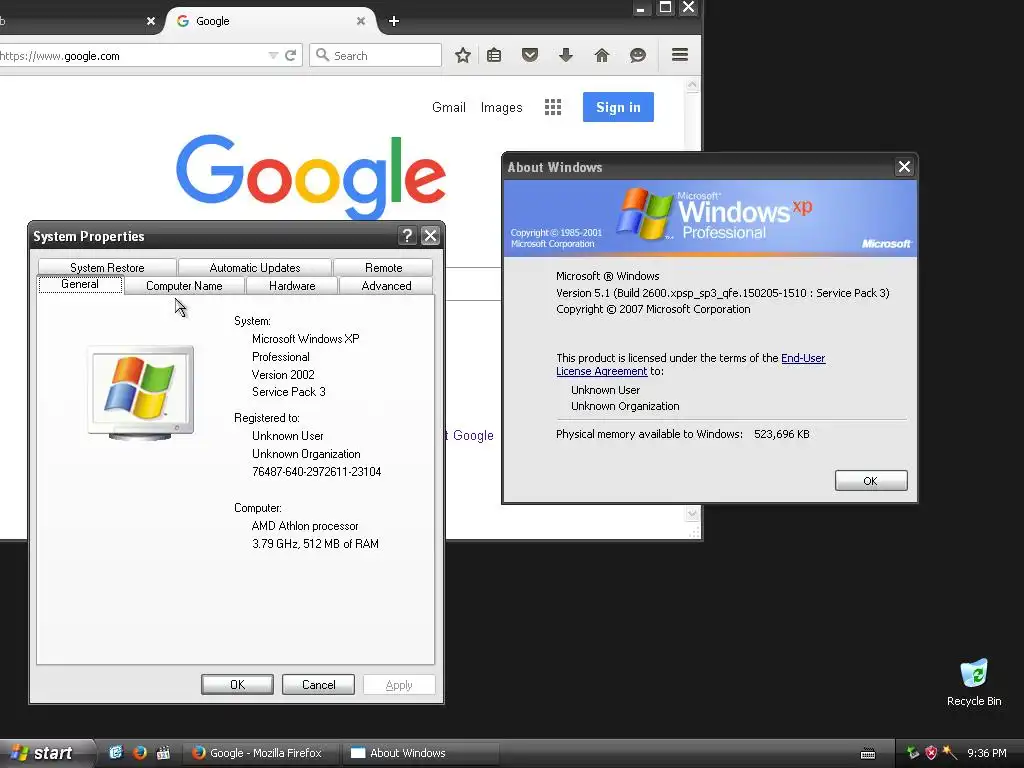Viewport: 1024px width, 768px height.
Task: Open a new tab with the plus button
Action: [x=394, y=21]
